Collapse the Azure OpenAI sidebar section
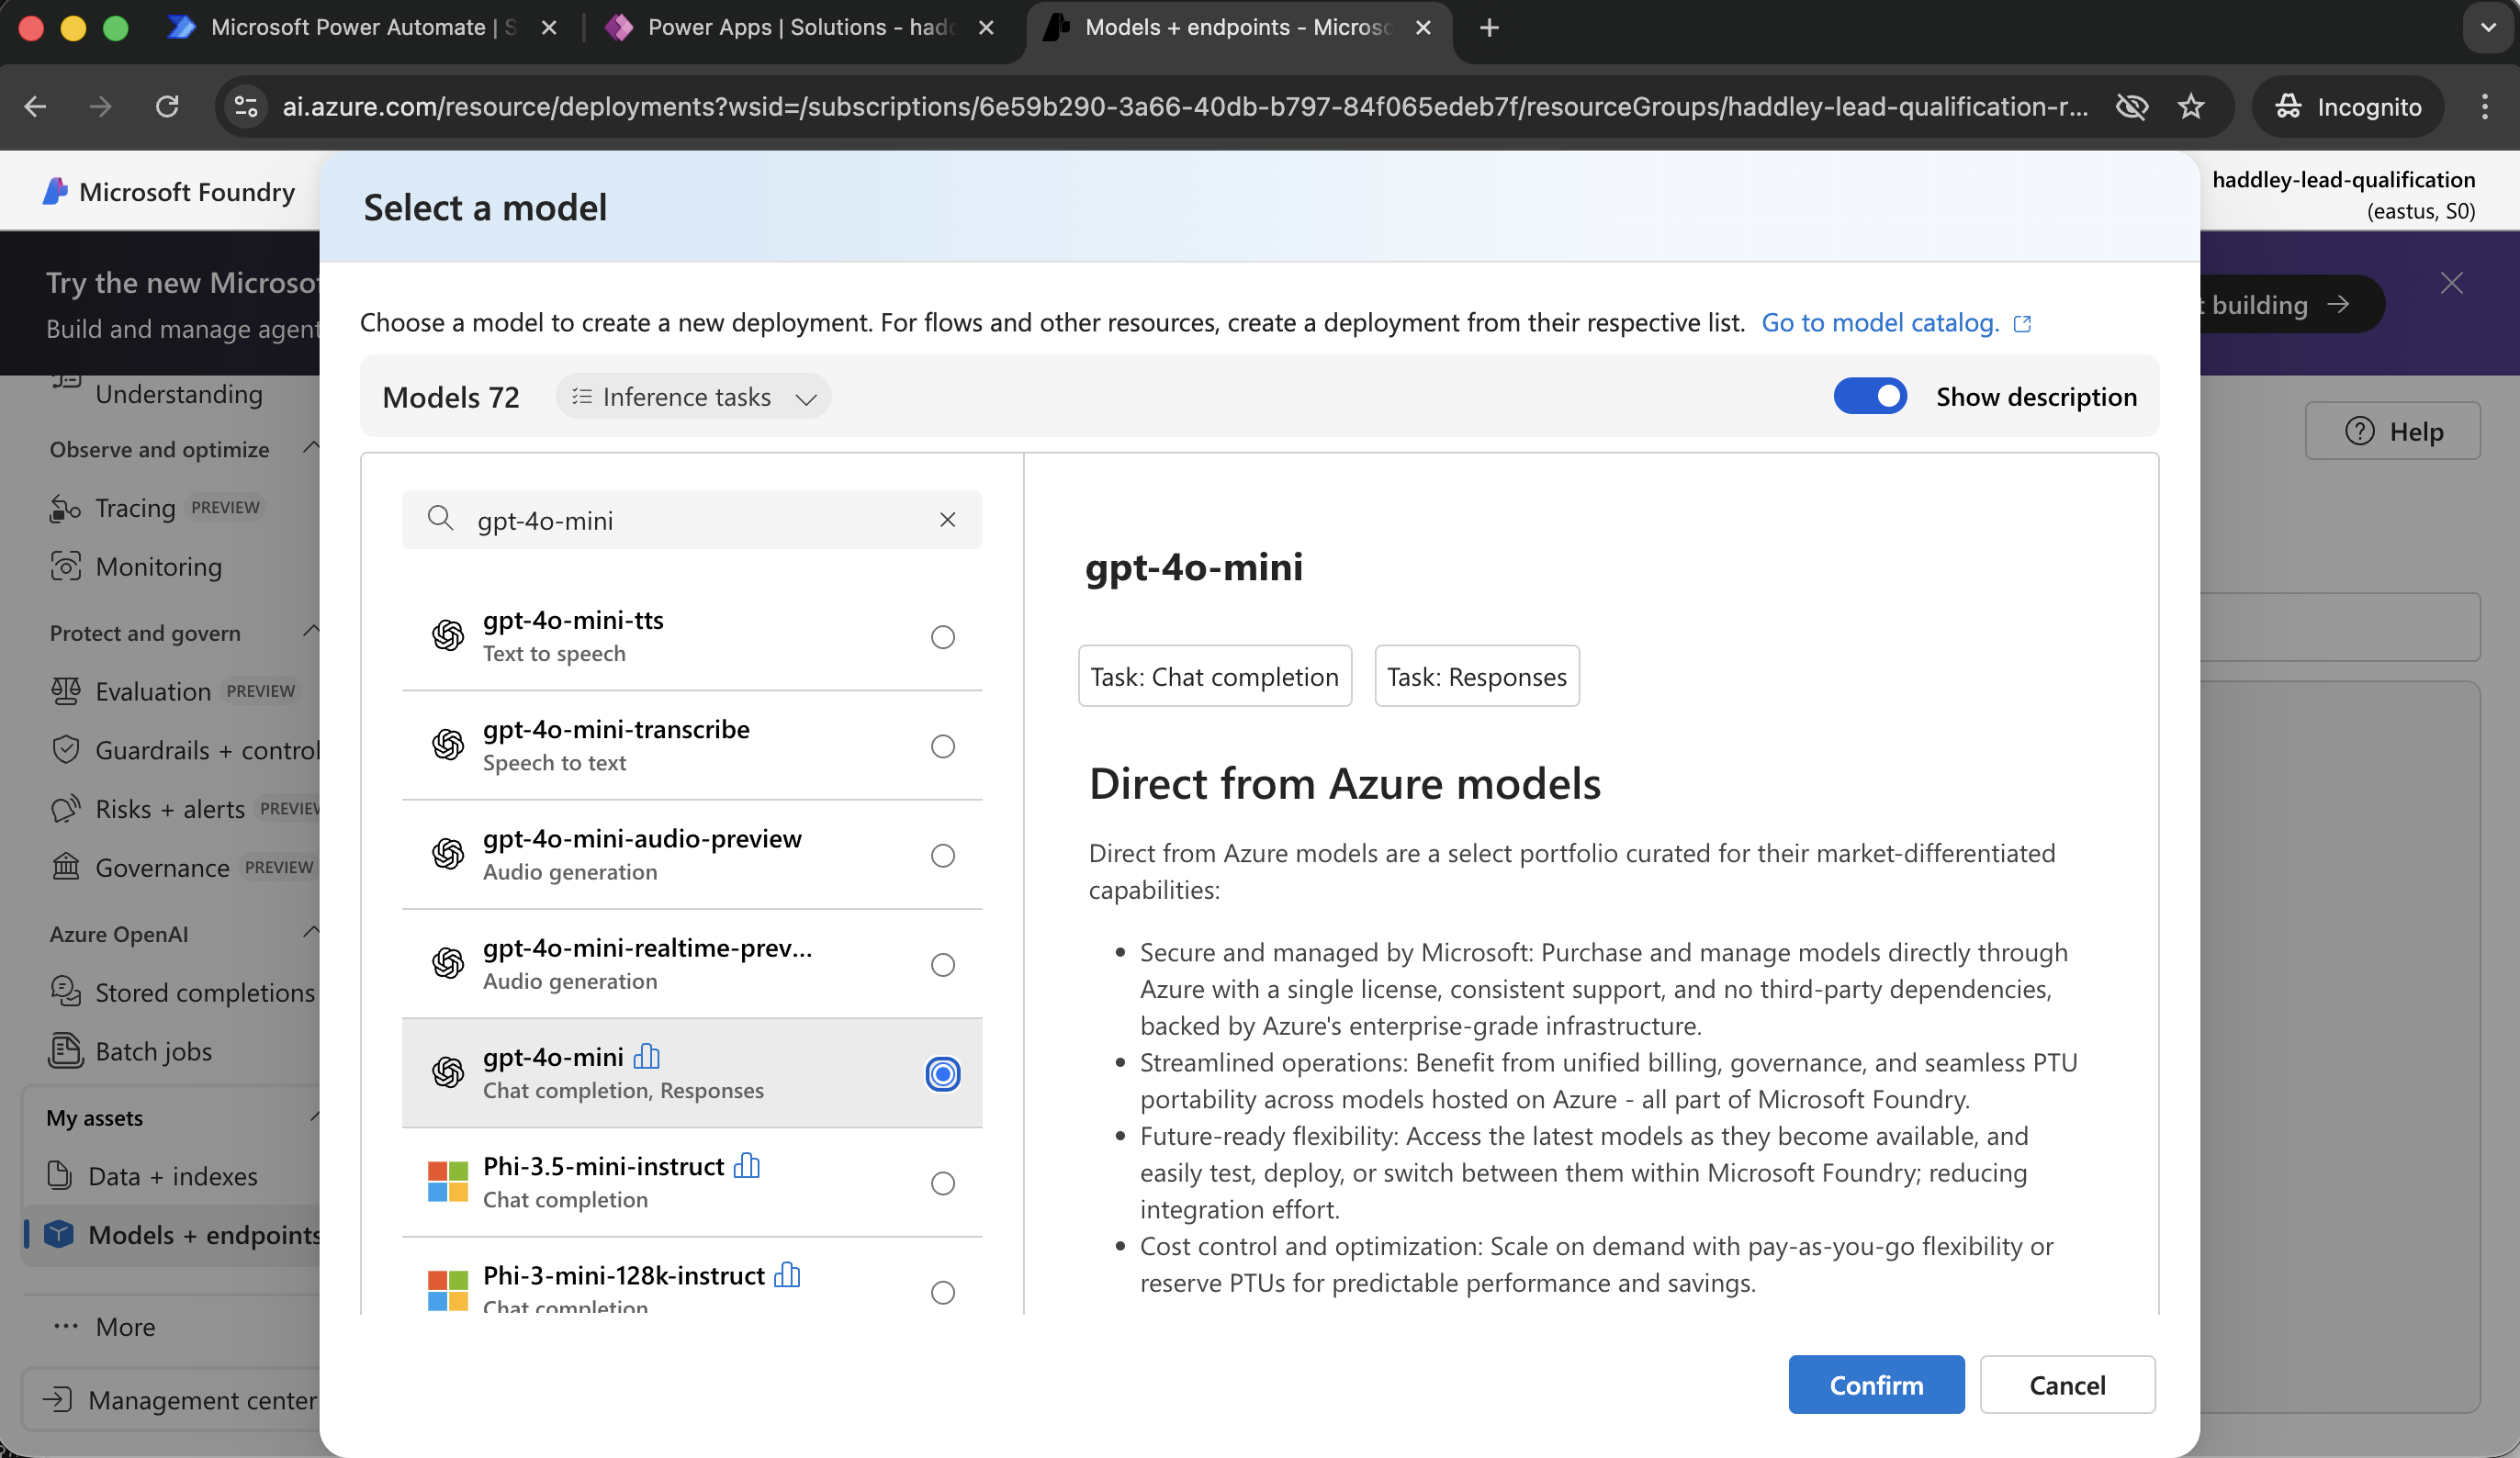2520x1458 pixels. point(311,931)
